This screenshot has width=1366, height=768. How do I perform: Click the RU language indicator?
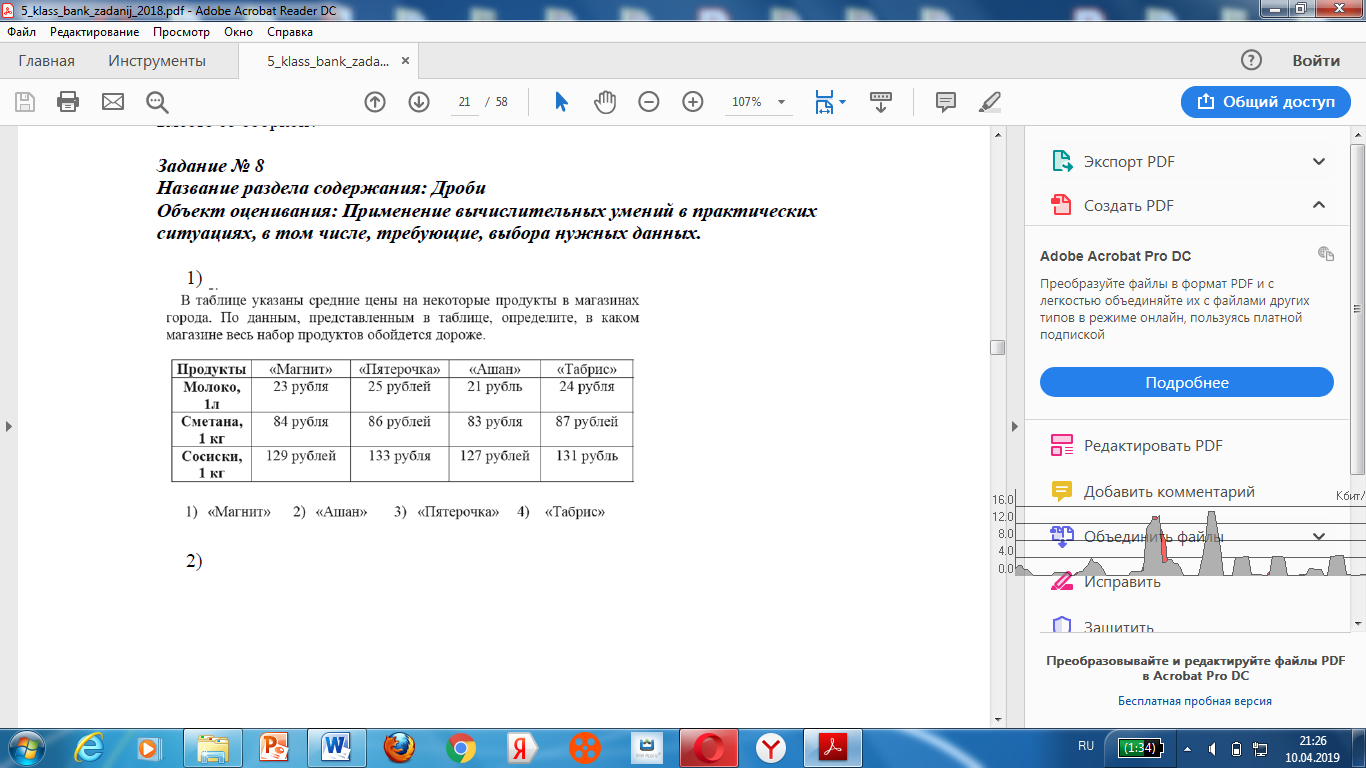click(x=1086, y=746)
